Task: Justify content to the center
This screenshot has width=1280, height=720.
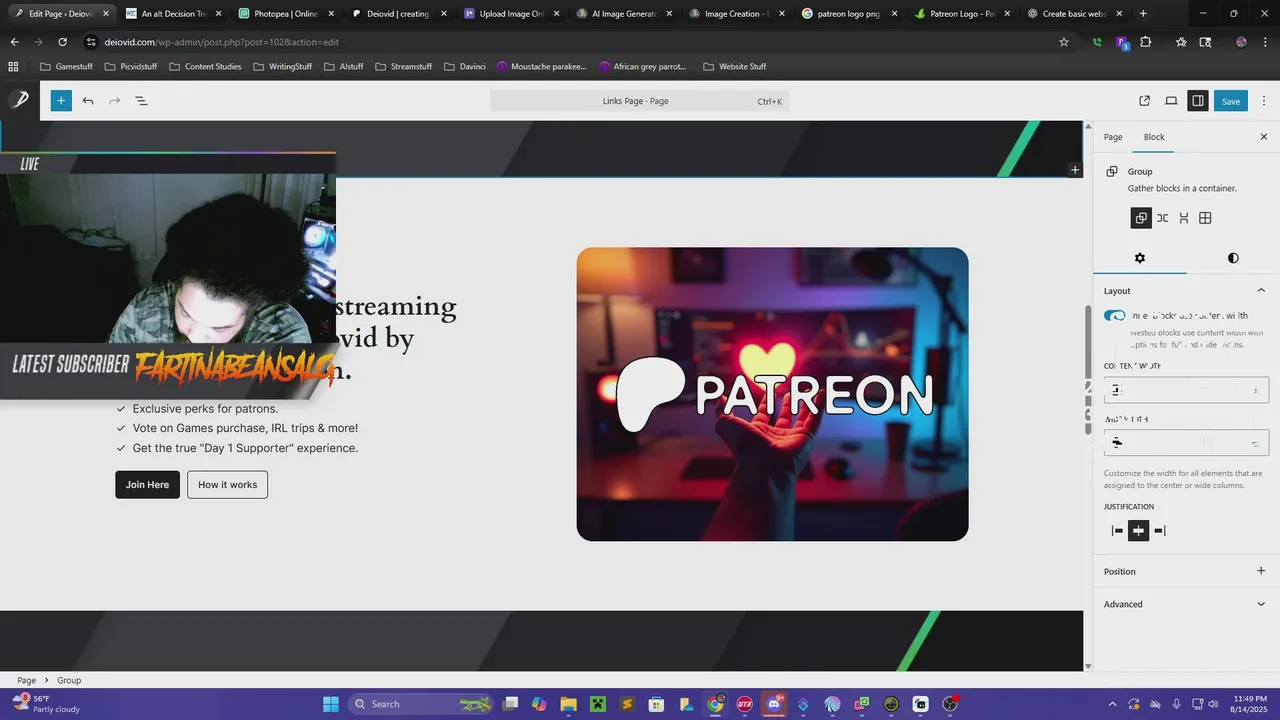Action: 1138,531
